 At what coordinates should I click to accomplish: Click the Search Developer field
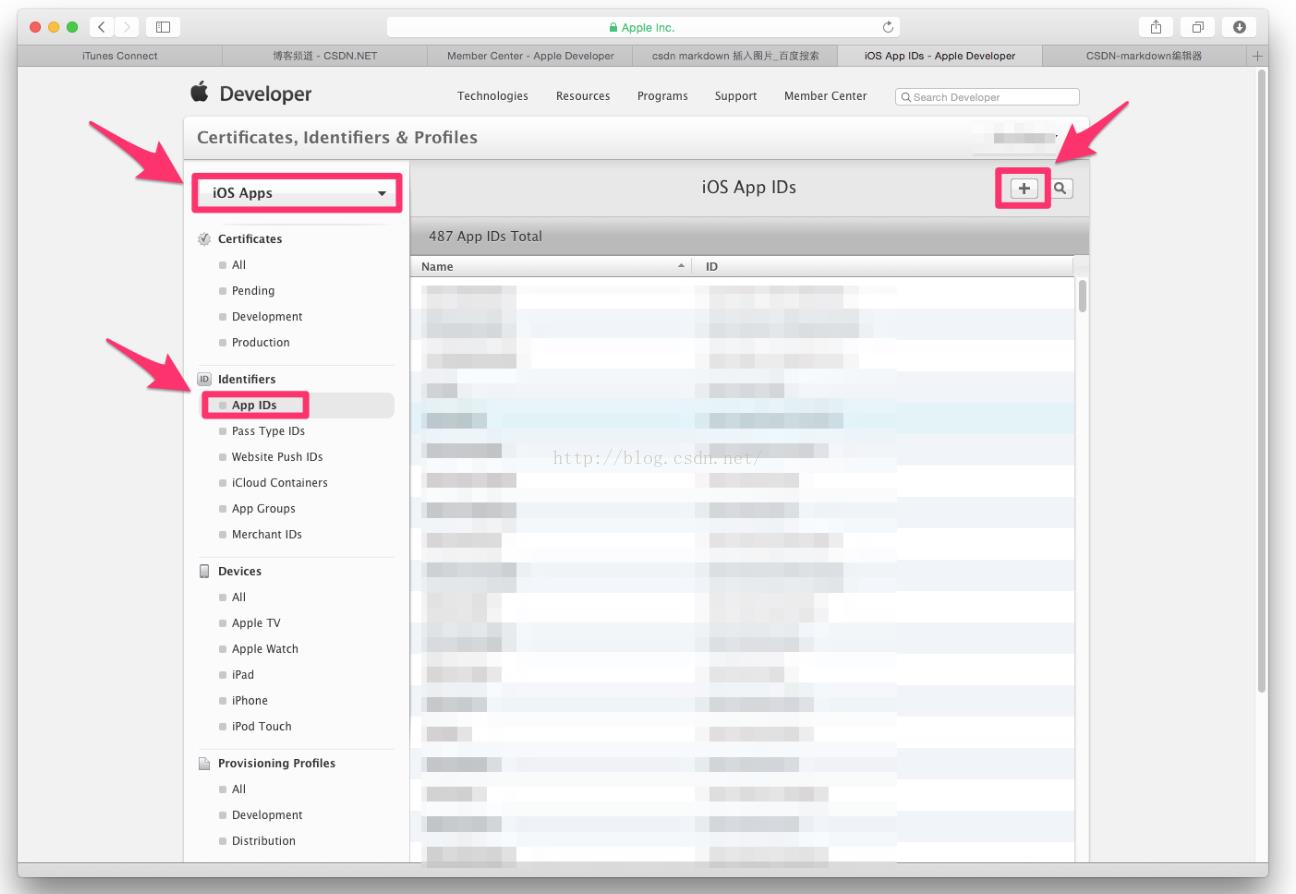click(987, 97)
